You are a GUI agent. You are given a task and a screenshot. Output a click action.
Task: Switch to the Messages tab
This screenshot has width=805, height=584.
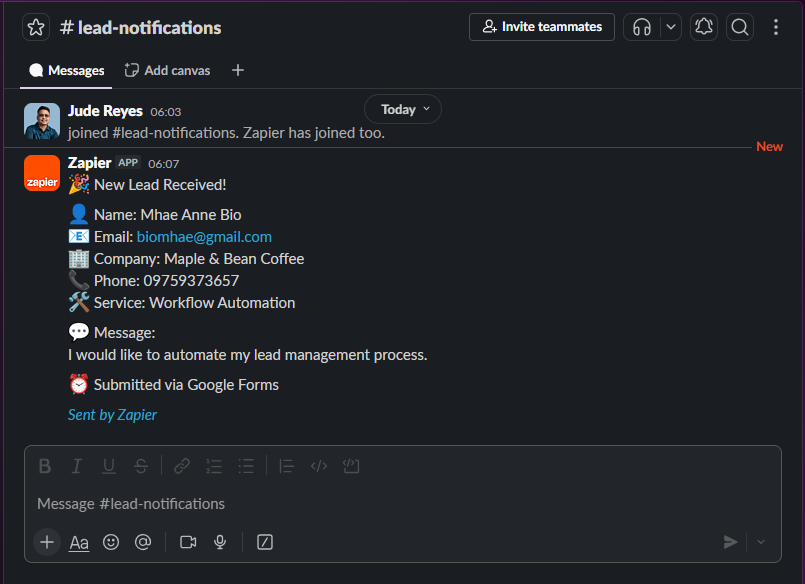tap(66, 70)
